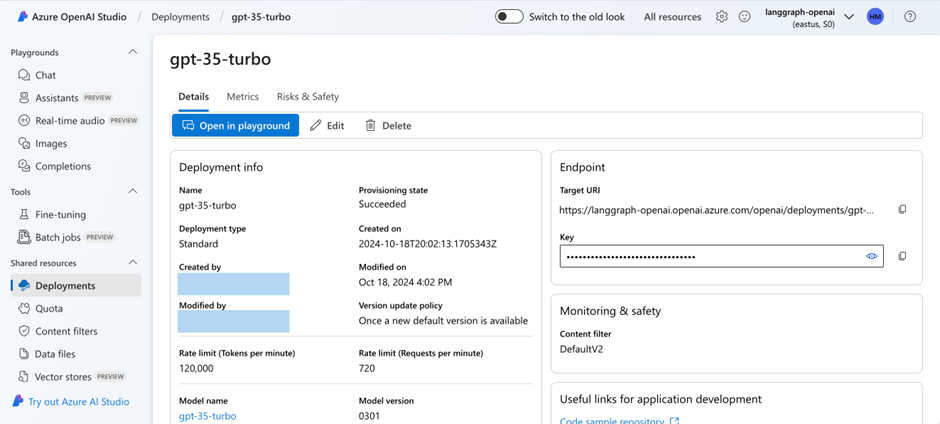
Task: Click the Quota sidebar icon
Action: point(24,308)
